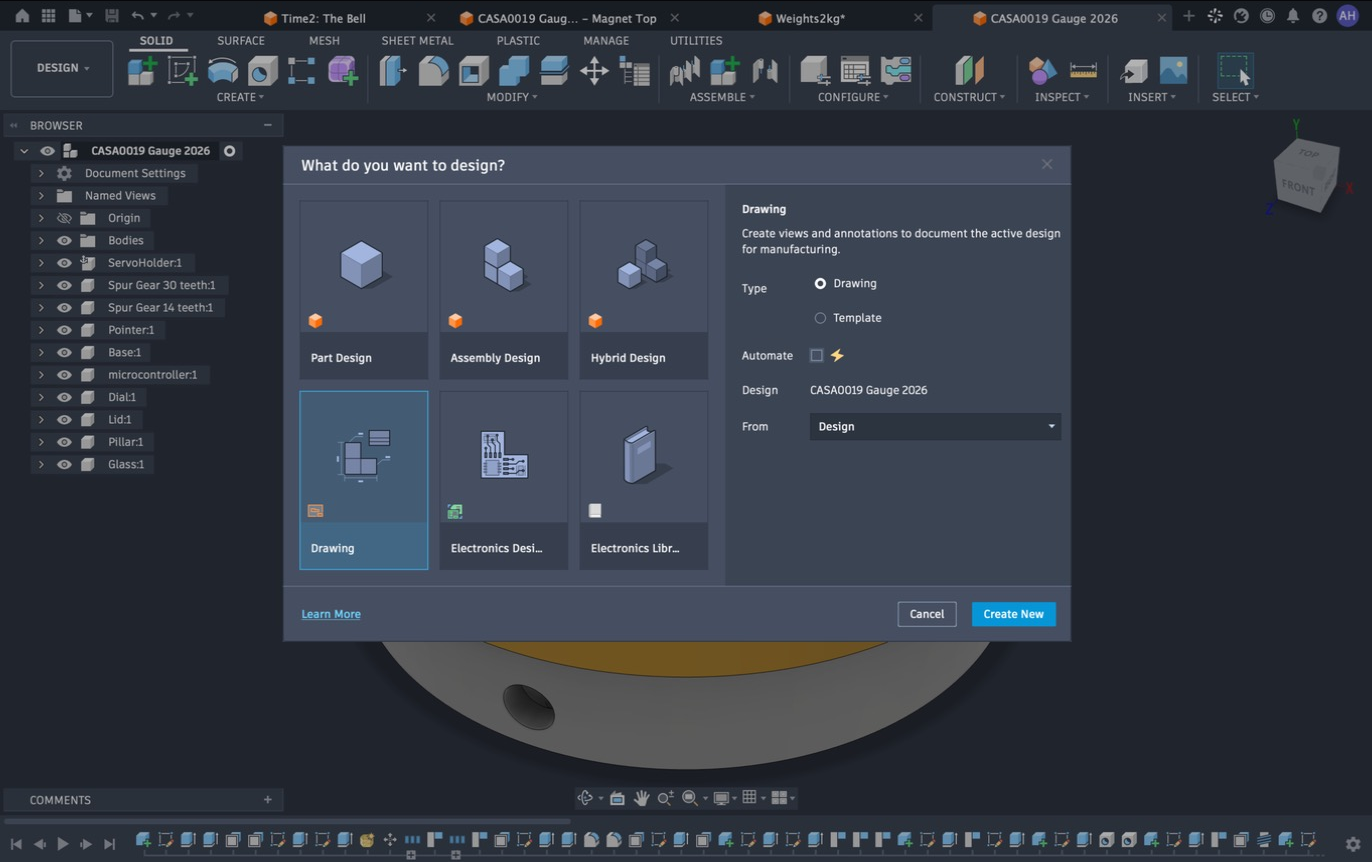Open the notifications bell

tap(1293, 16)
